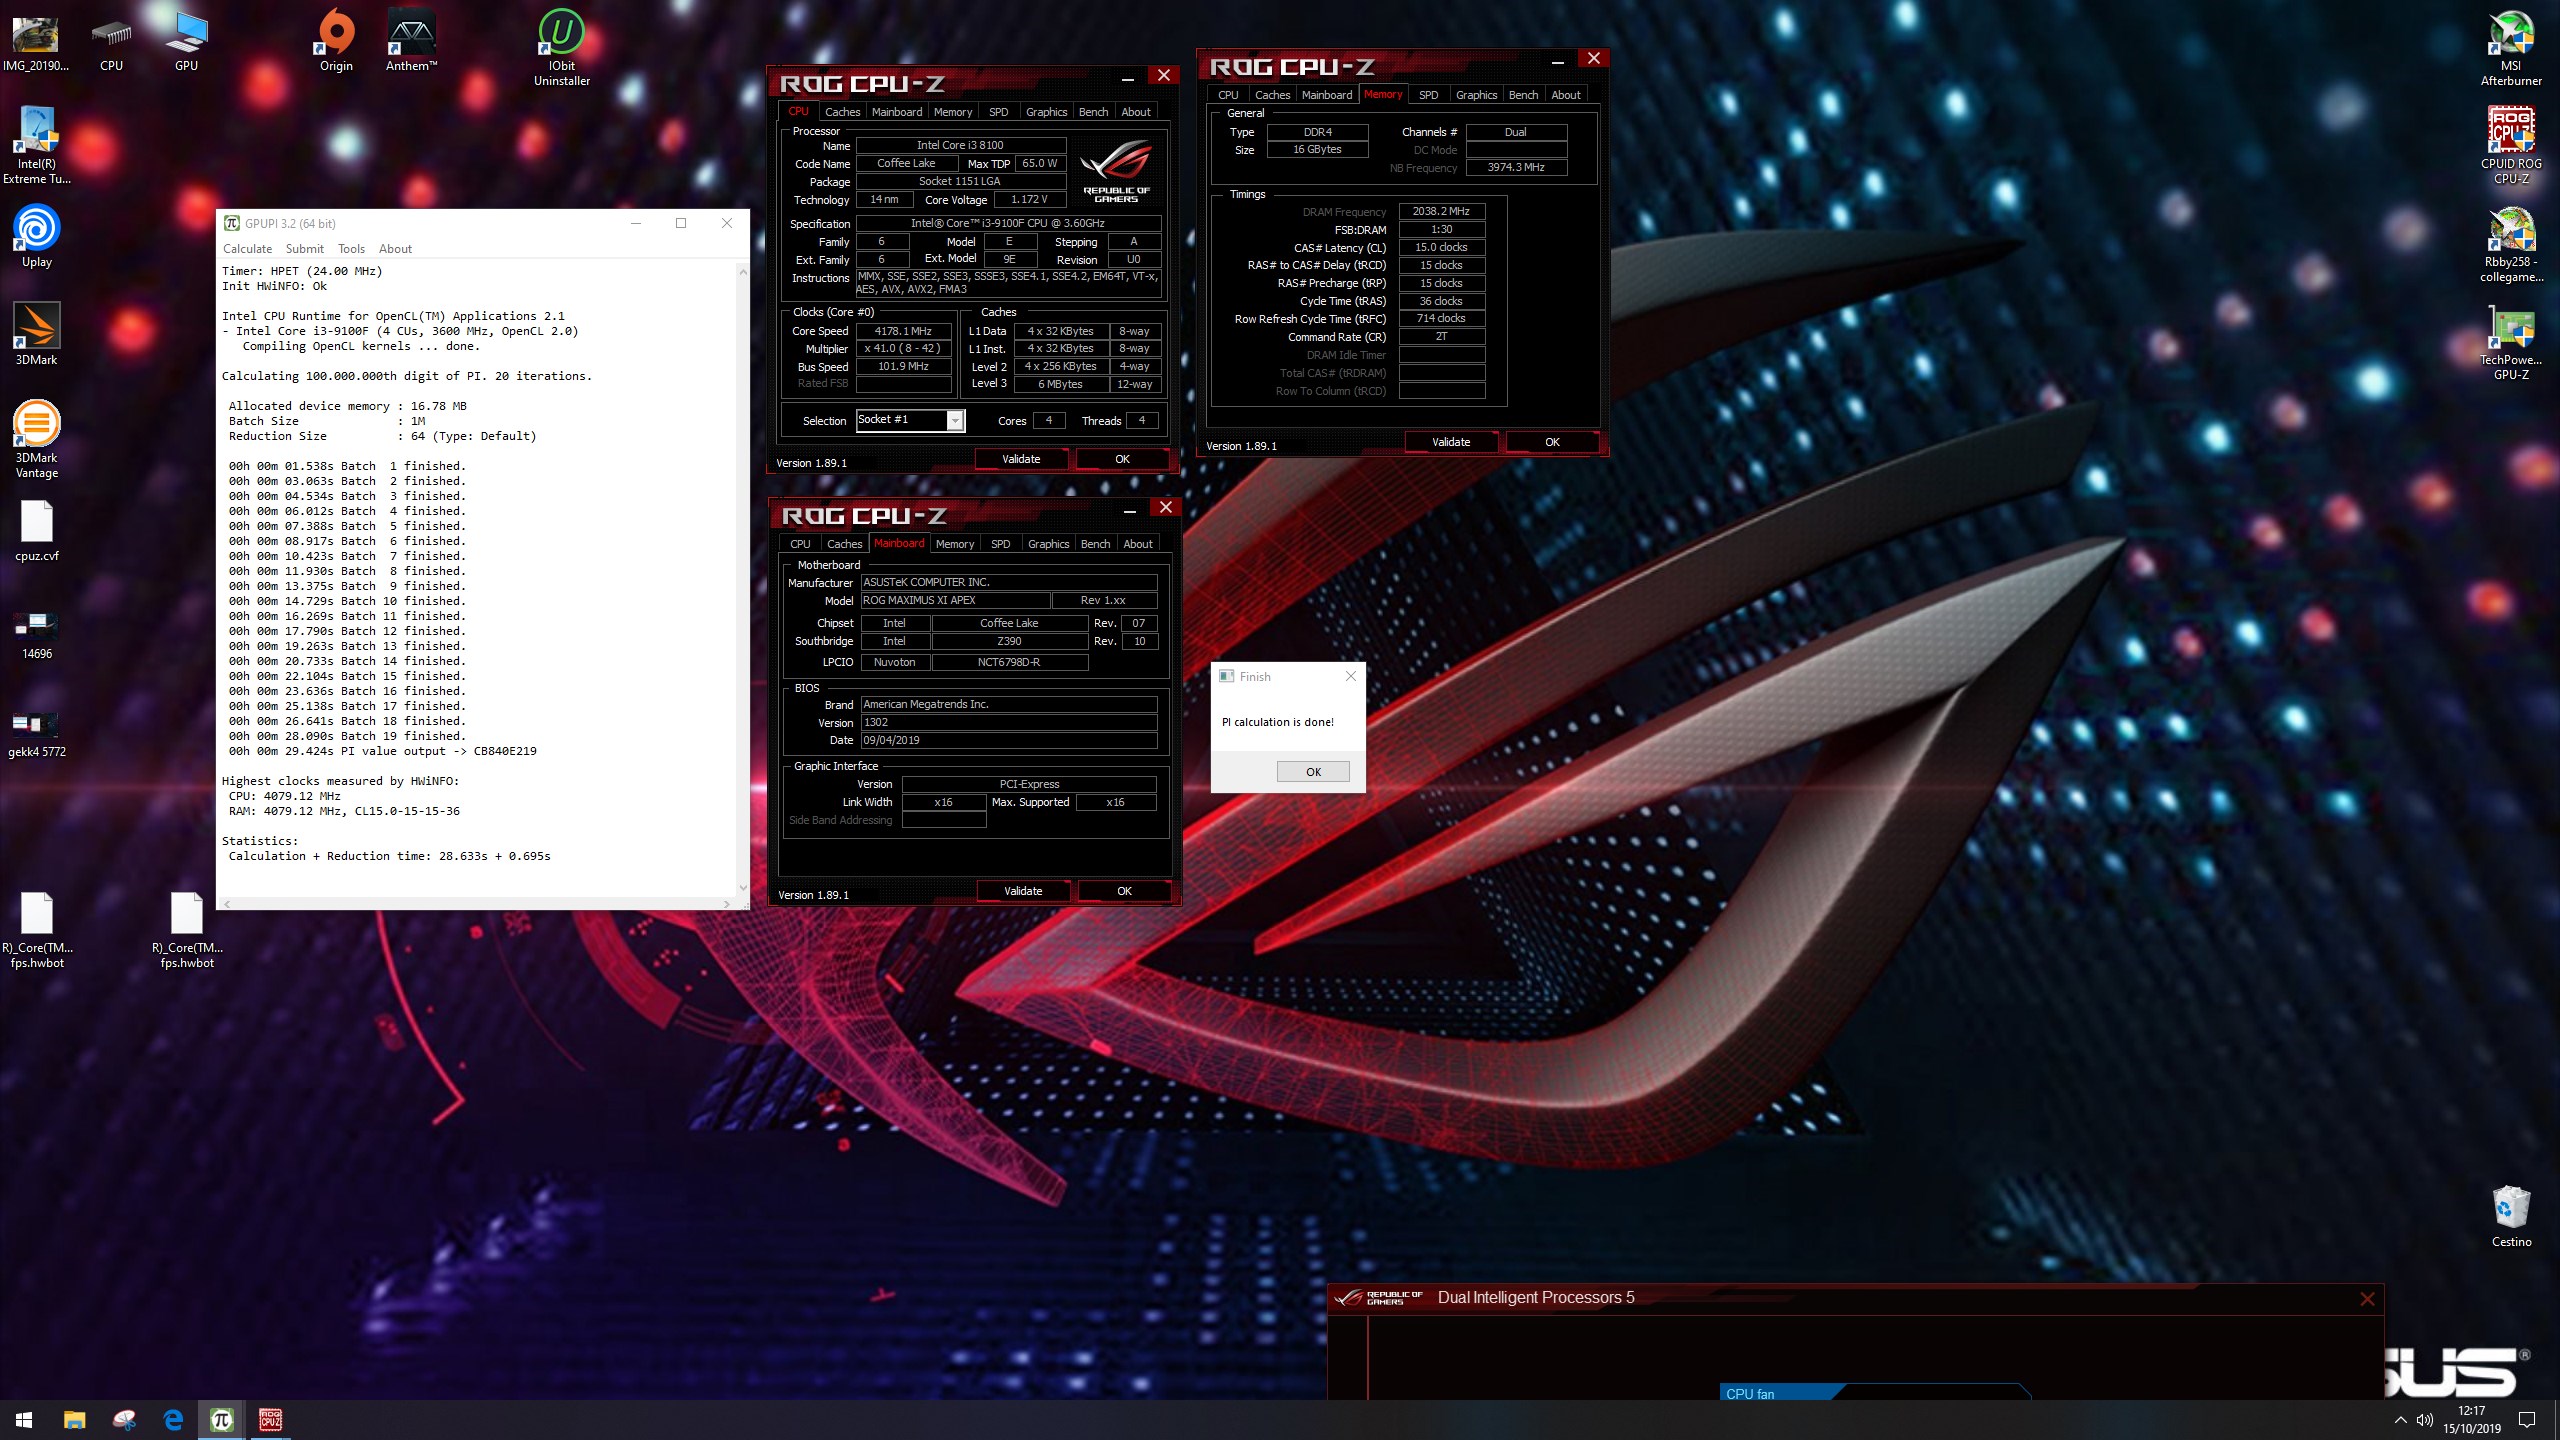Open MSI Afterburner shortcut
This screenshot has height=1440, width=2560.
(2511, 48)
